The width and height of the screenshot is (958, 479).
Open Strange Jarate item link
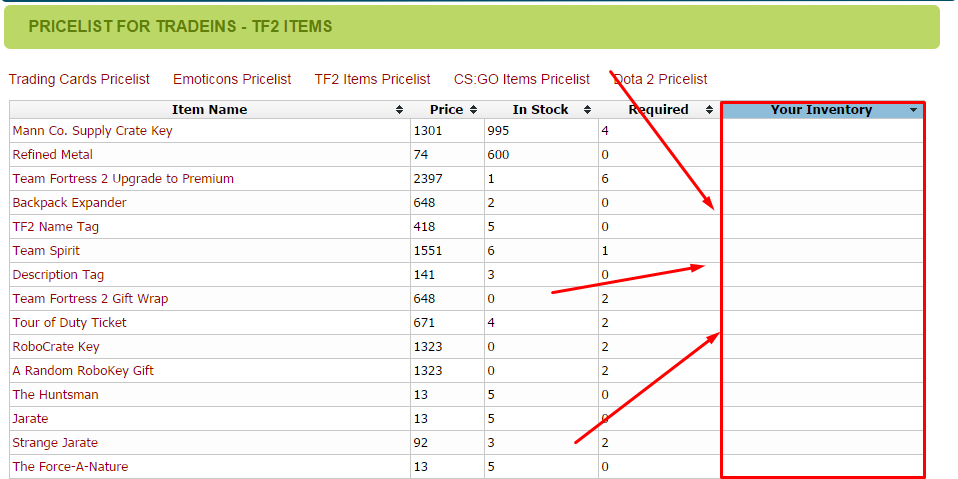click(x=55, y=443)
